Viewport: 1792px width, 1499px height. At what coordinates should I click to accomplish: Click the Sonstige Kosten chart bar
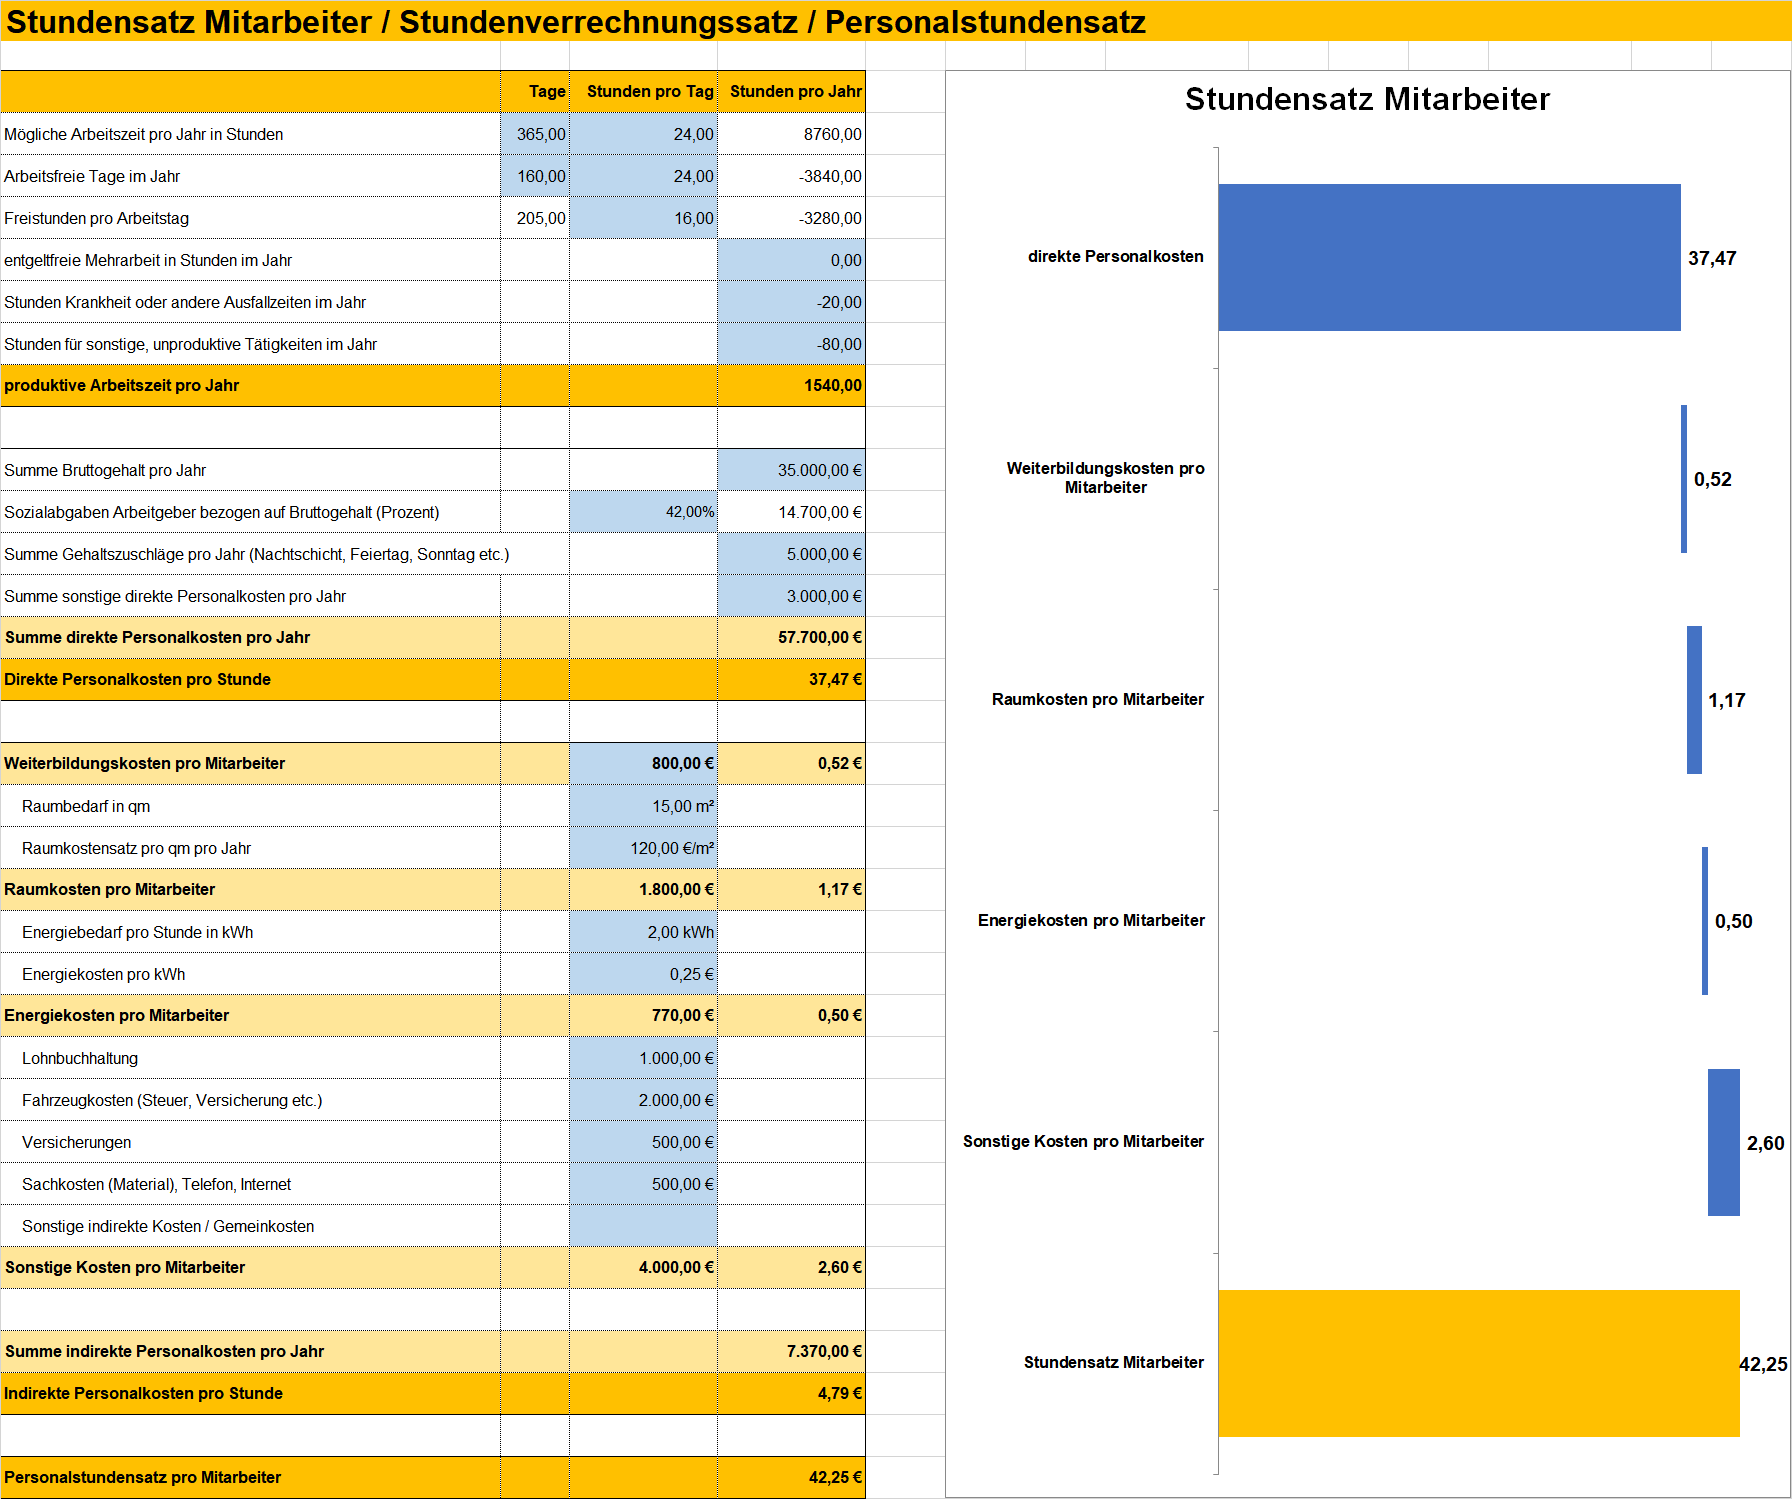[1724, 1142]
